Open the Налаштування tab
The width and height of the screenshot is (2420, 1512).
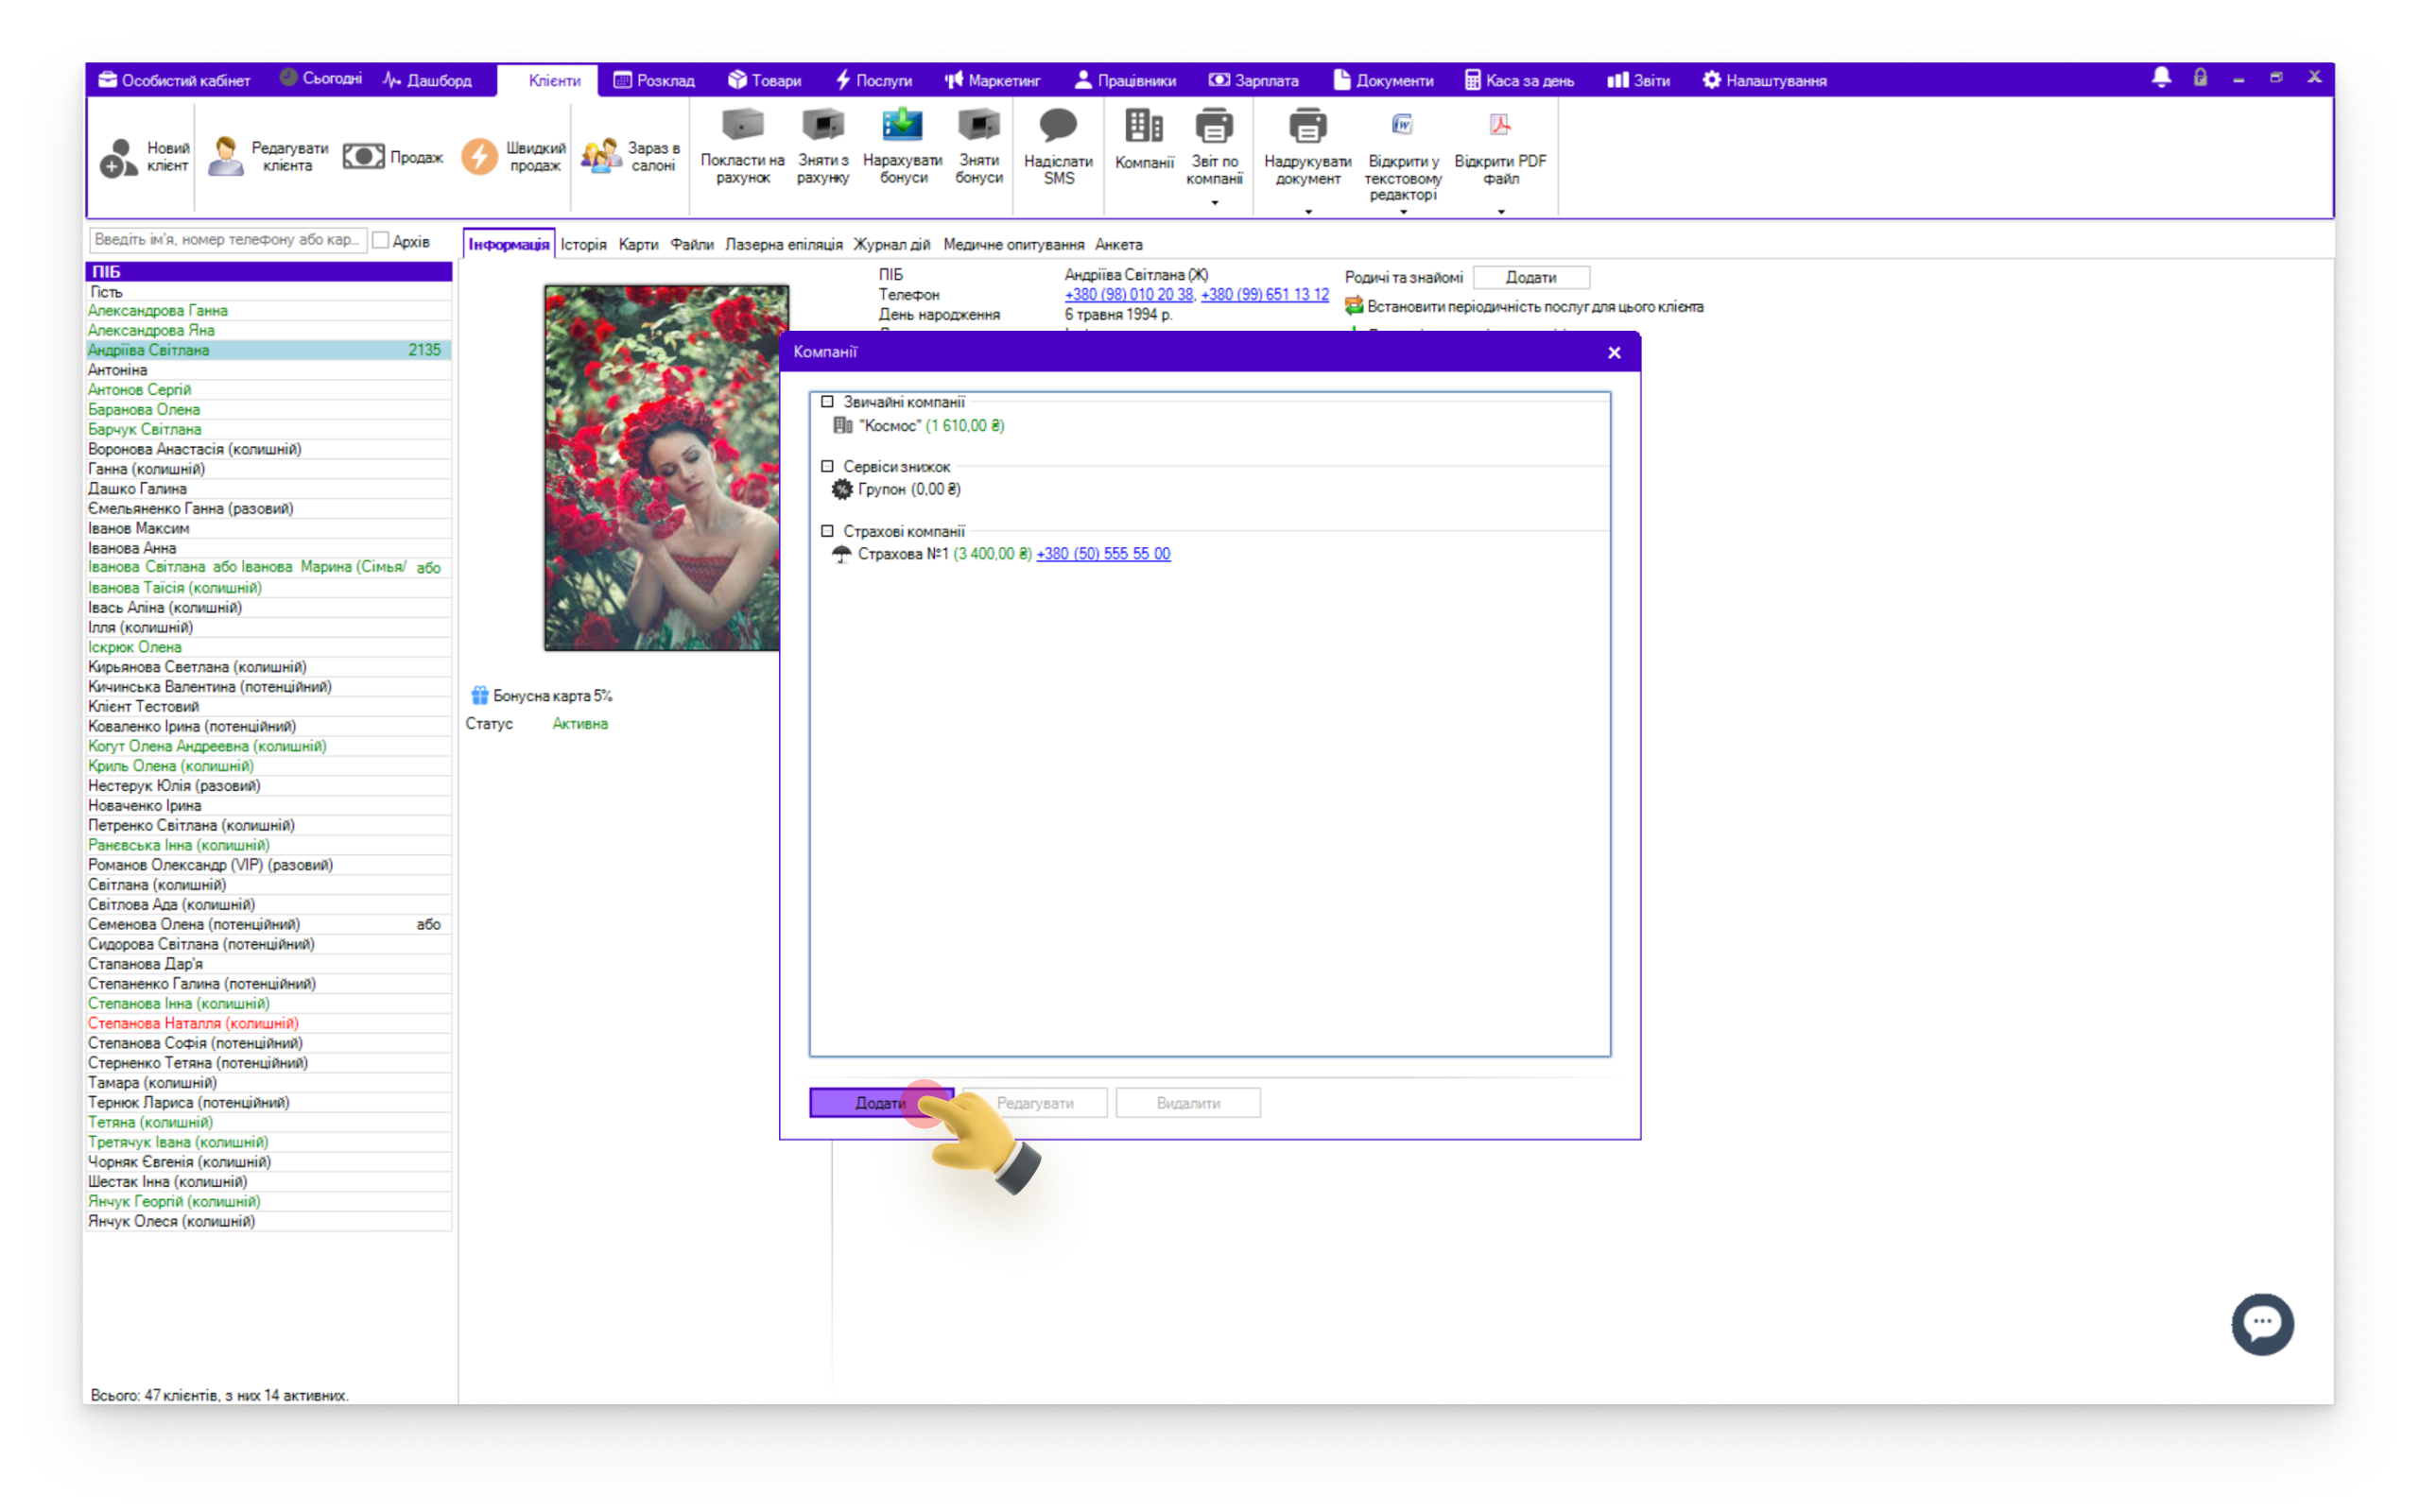pos(1765,80)
